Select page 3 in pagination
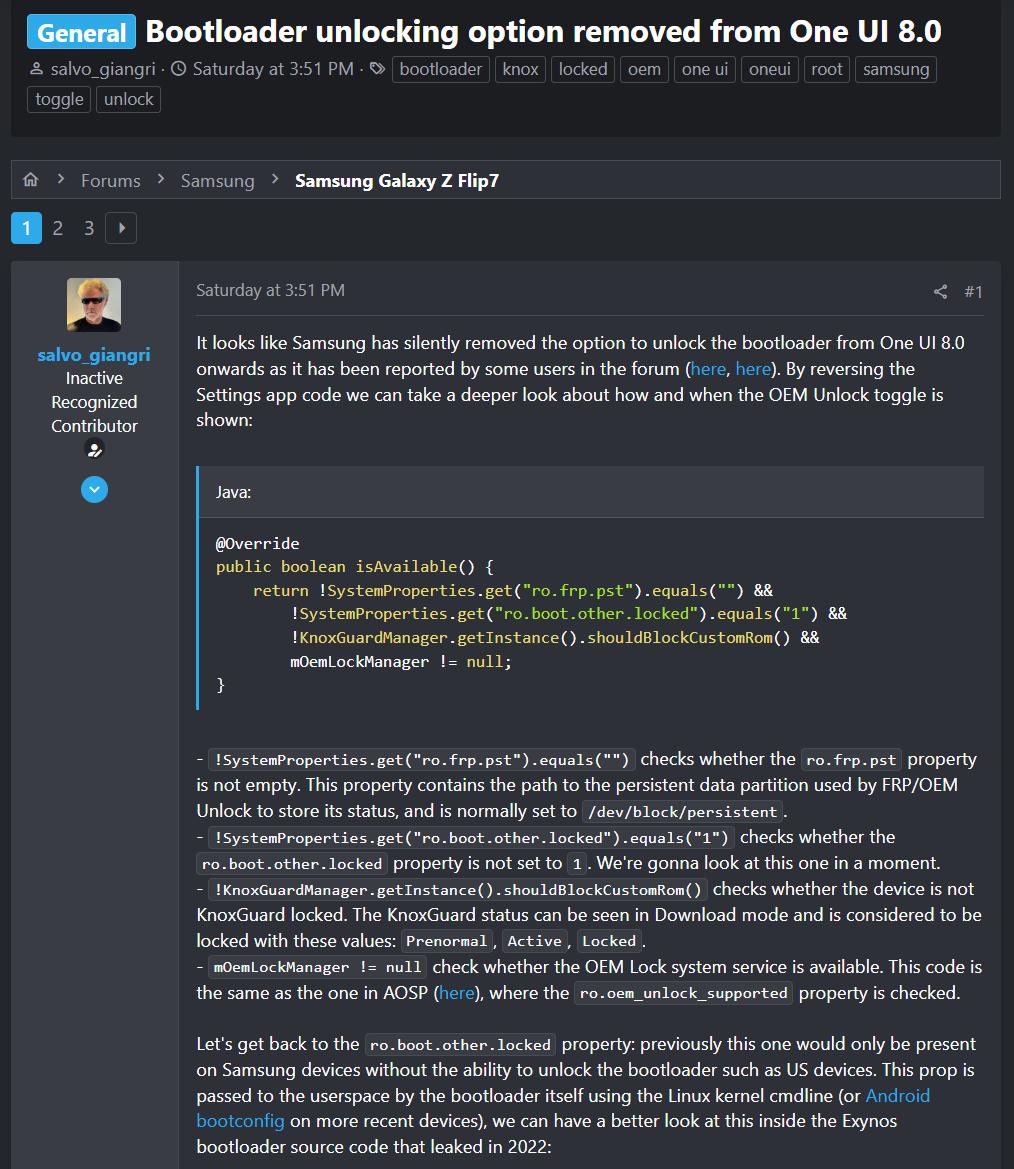Viewport: 1014px width, 1169px height. [89, 228]
